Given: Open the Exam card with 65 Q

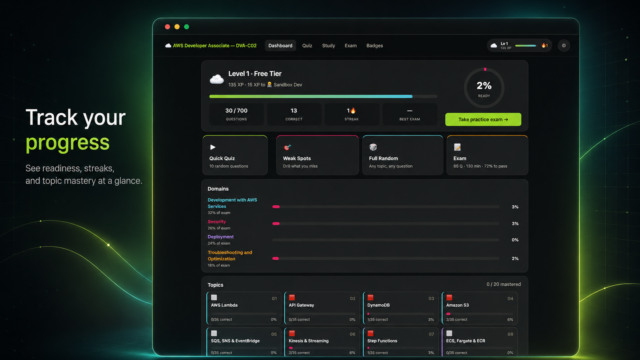Looking at the screenshot, I should click(487, 155).
